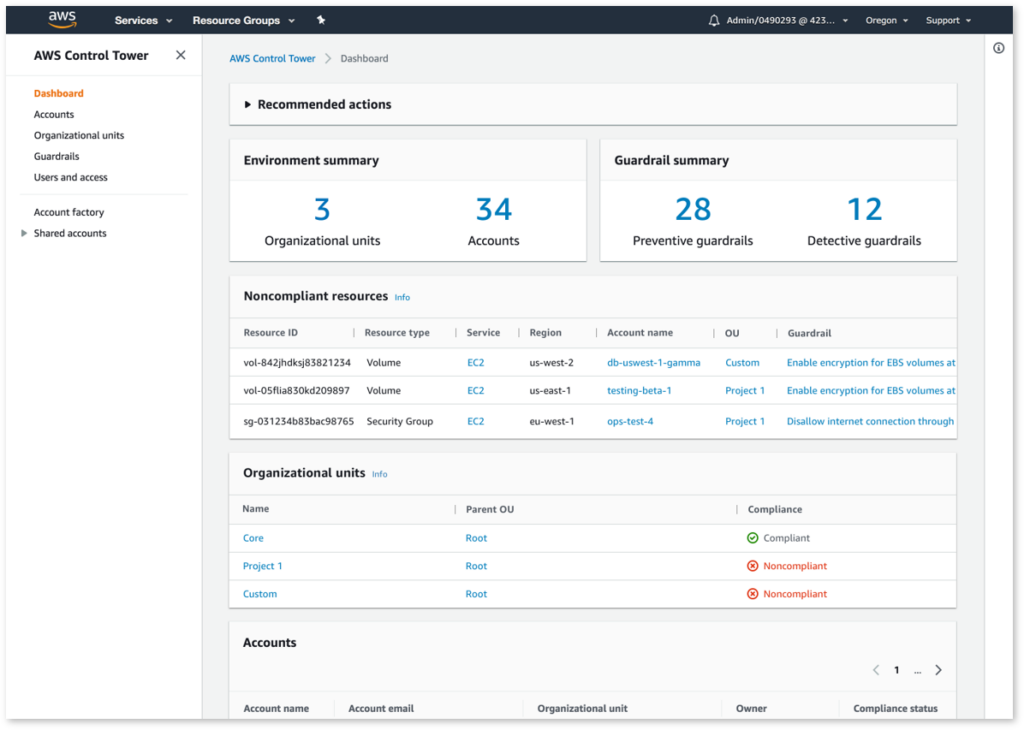This screenshot has width=1024, height=730.
Task: Close the AWS Control Tower sidebar
Action: point(180,55)
